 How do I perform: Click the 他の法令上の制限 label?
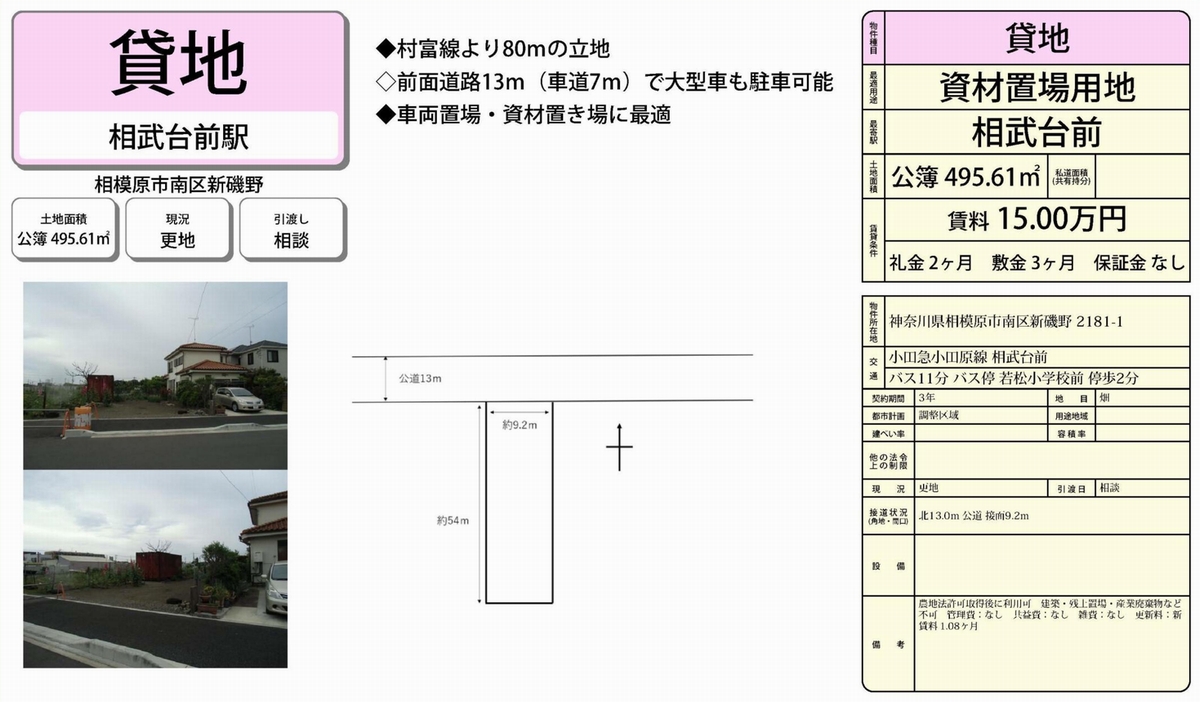pyautogui.click(x=887, y=460)
